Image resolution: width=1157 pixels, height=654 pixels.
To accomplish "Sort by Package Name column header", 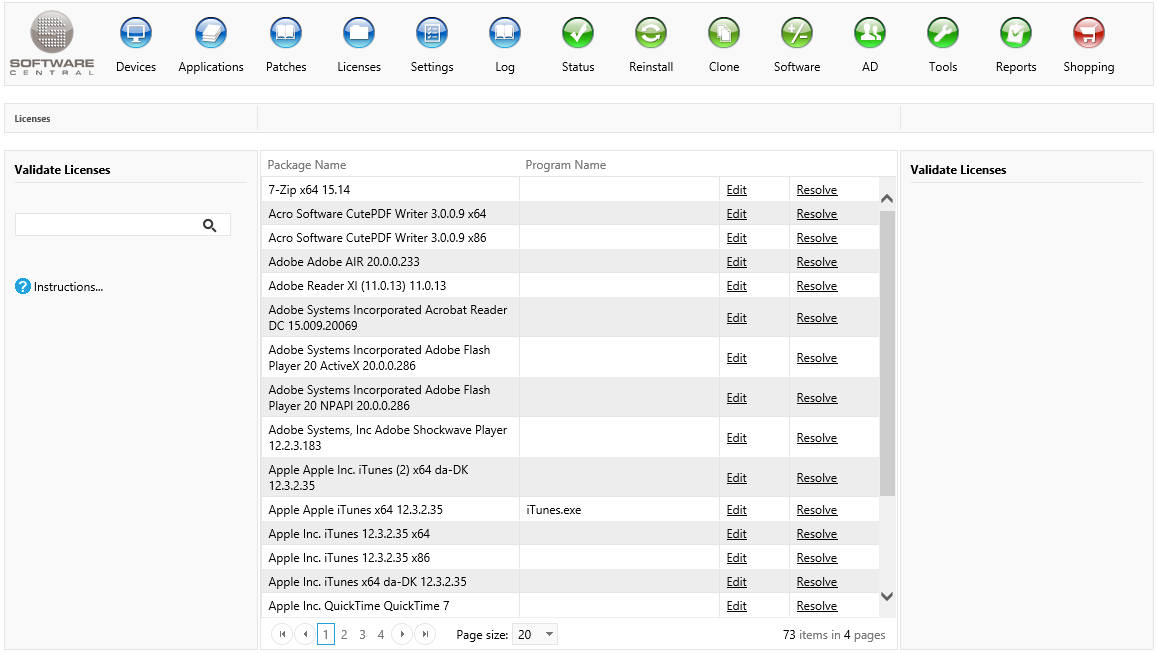I will (x=307, y=165).
